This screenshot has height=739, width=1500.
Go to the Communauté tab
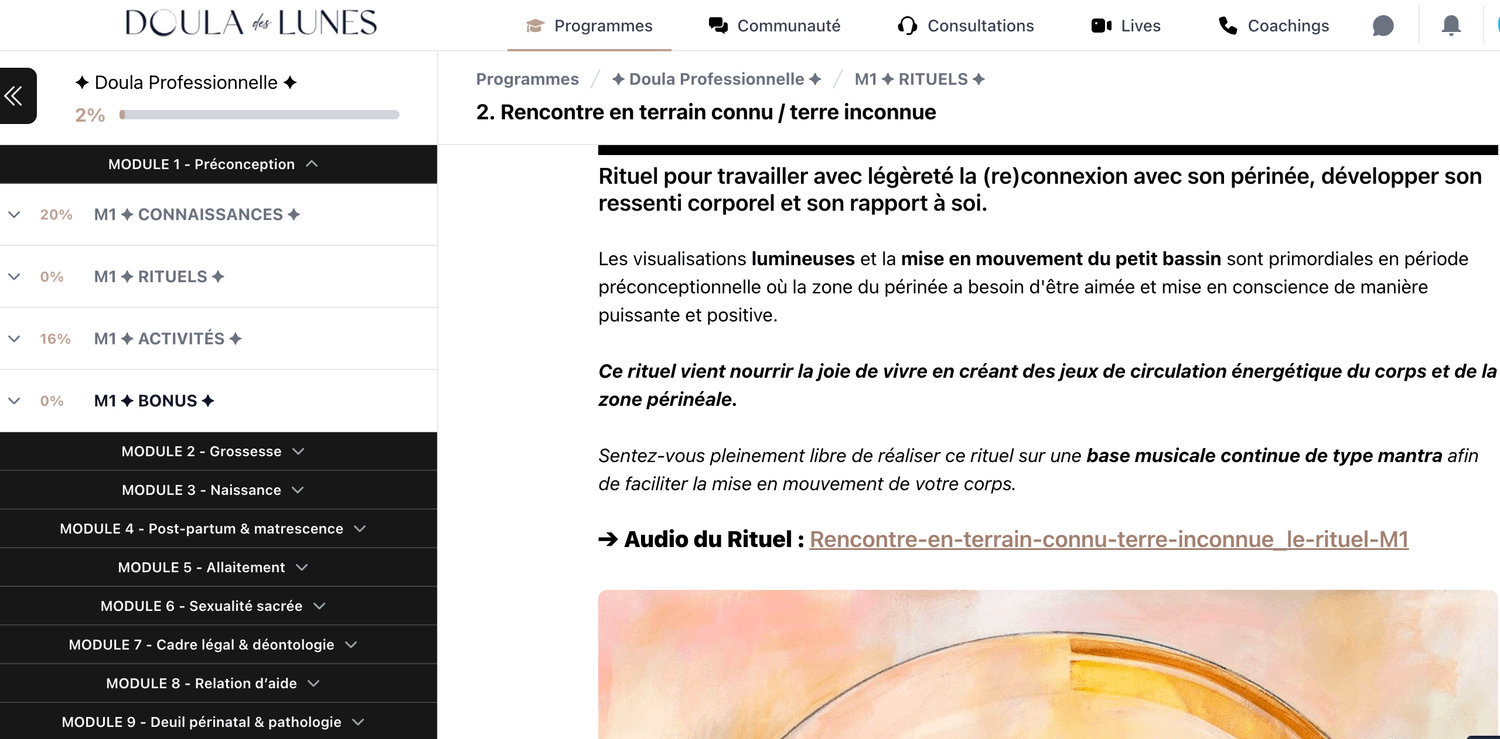pyautogui.click(x=775, y=26)
